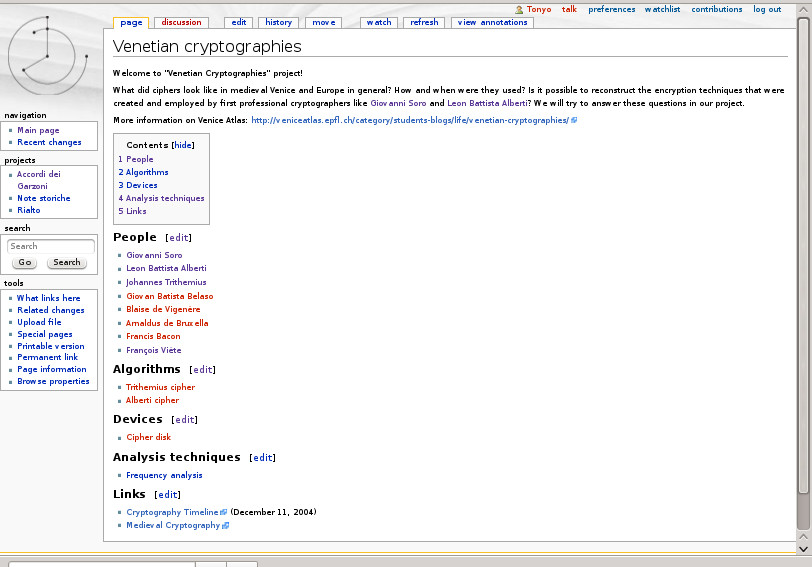The height and width of the screenshot is (567, 812).
Task: Click log out
Action: (x=767, y=9)
